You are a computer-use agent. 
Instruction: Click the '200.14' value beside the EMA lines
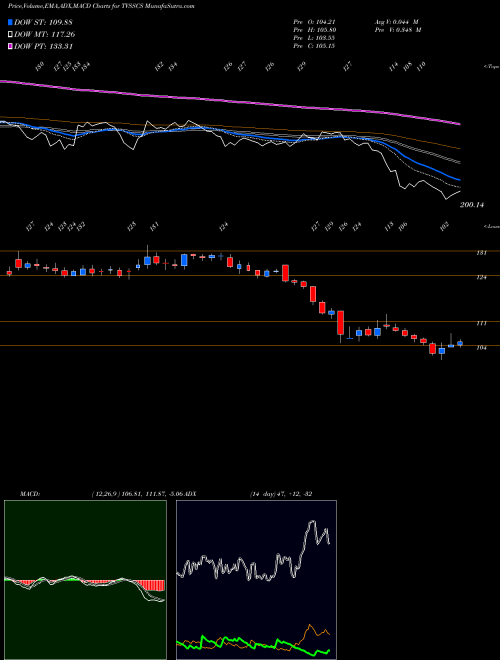[472, 205]
